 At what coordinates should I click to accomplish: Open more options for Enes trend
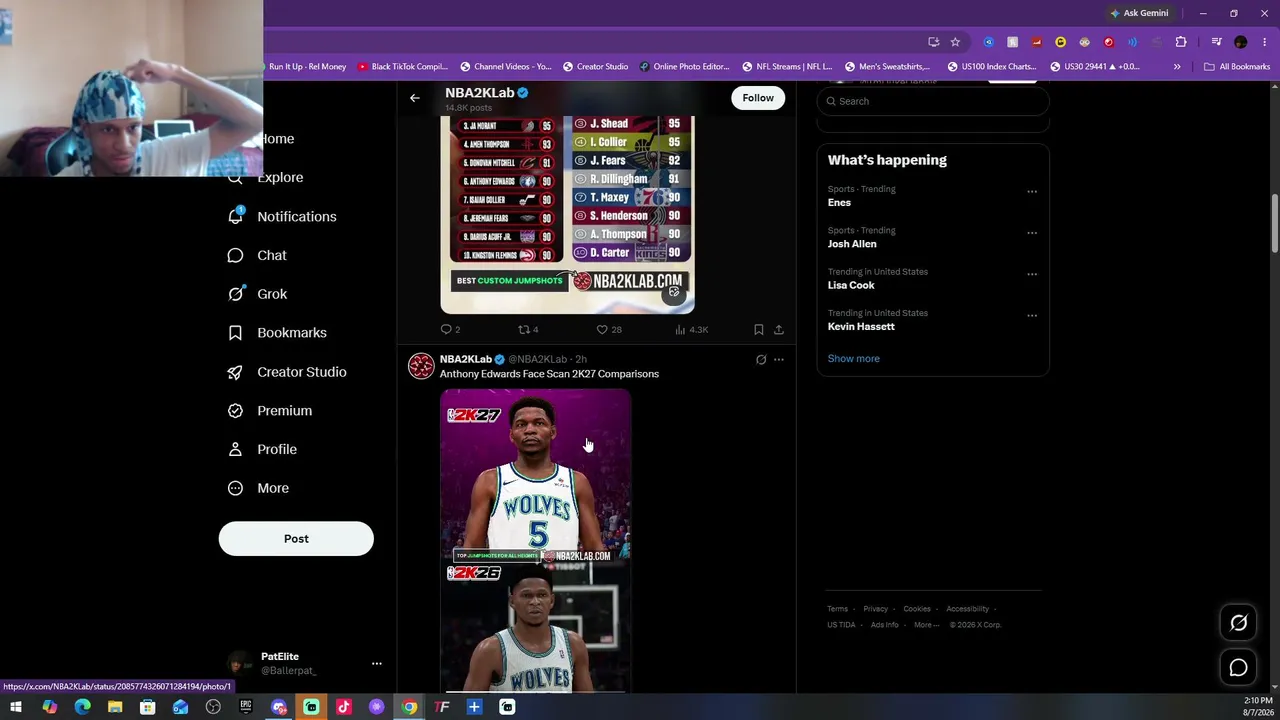tap(1032, 191)
